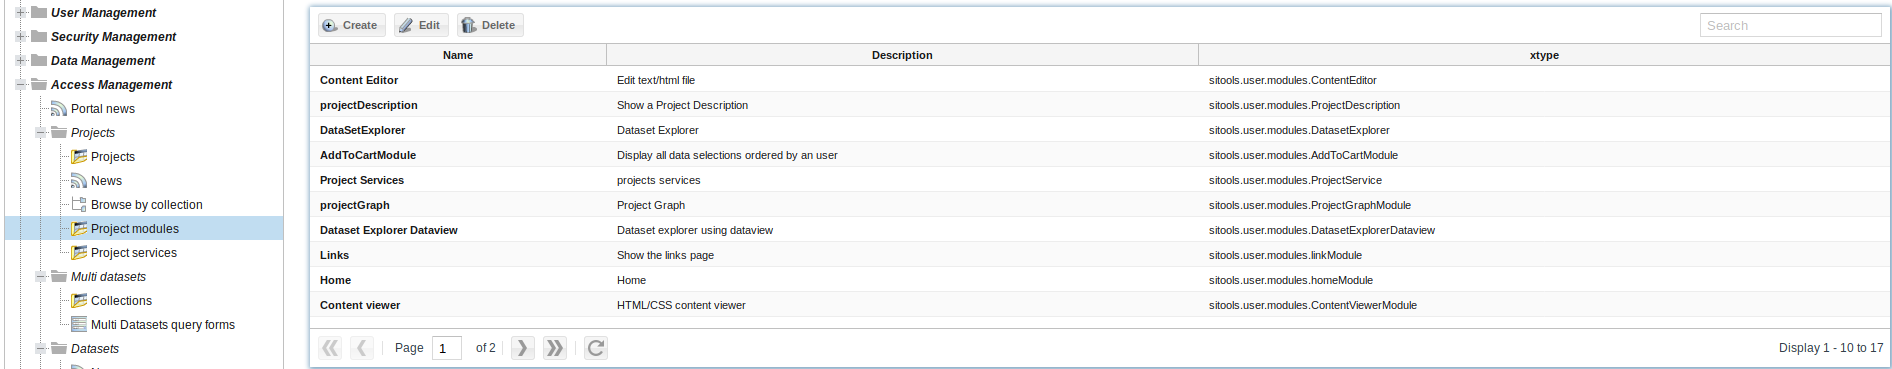Focus the Search input field
The width and height of the screenshot is (1892, 369).
tap(1790, 25)
